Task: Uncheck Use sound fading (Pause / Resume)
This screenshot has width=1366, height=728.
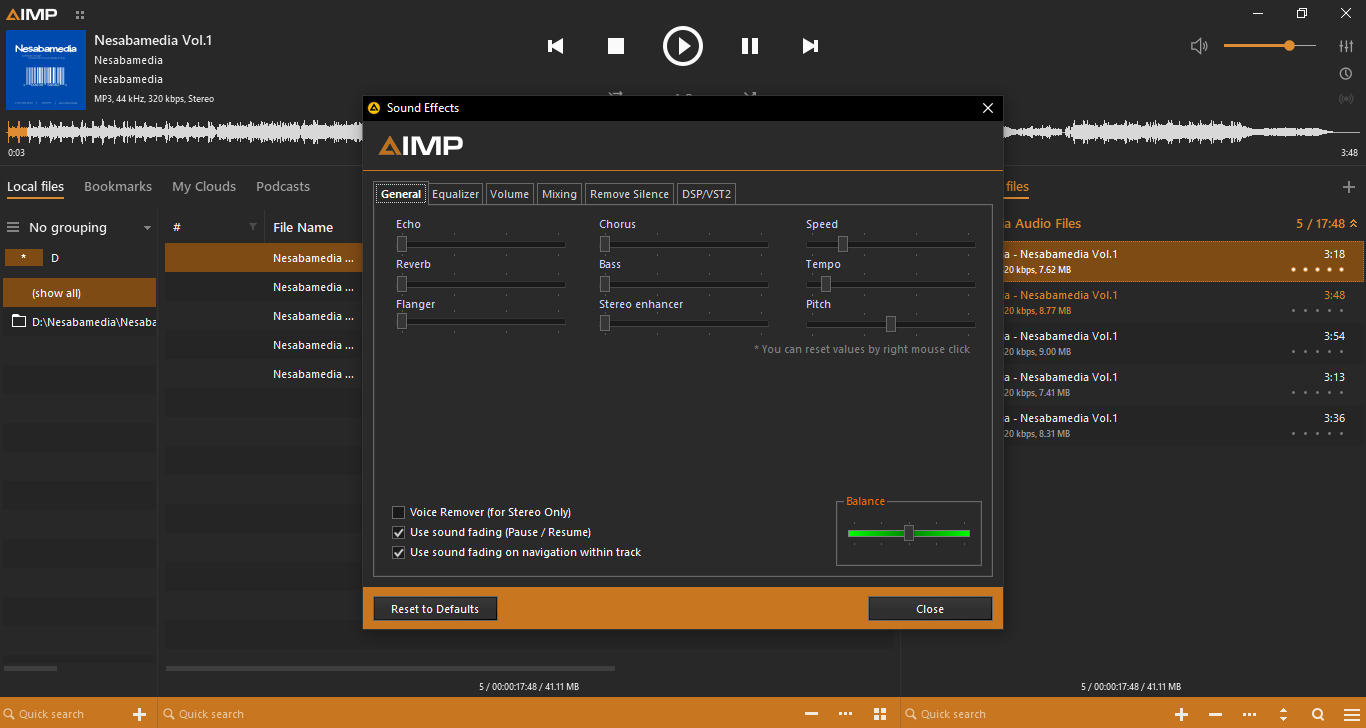Action: point(399,532)
